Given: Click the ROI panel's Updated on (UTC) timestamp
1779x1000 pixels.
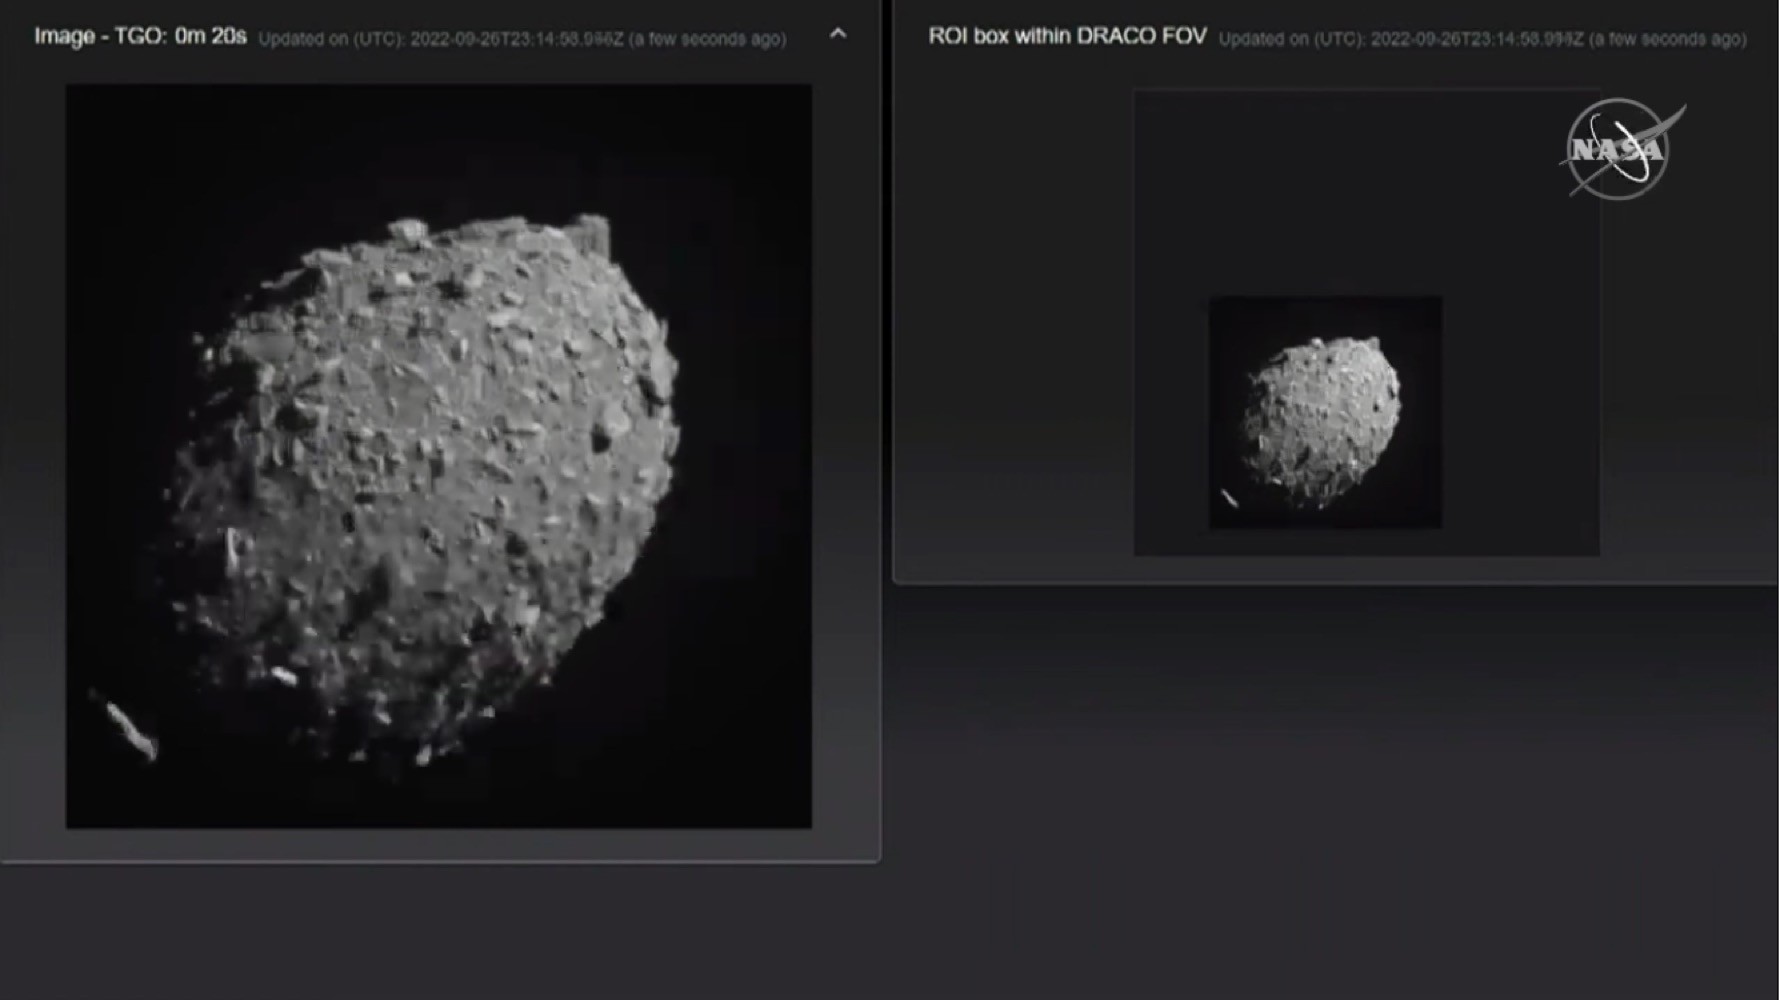Looking at the screenshot, I should coord(1401,39).
